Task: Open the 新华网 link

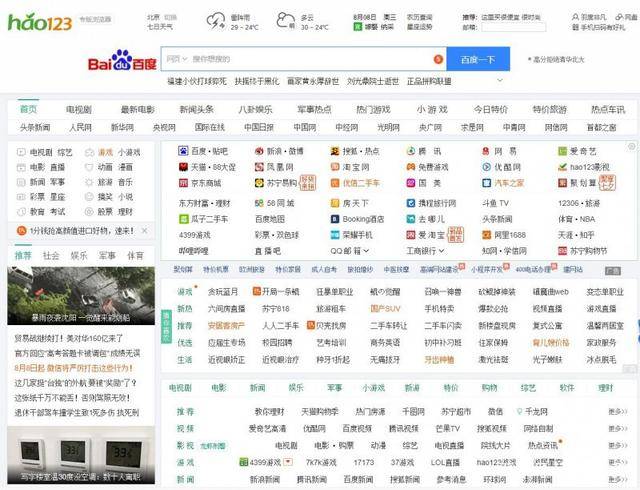Action: (122, 127)
